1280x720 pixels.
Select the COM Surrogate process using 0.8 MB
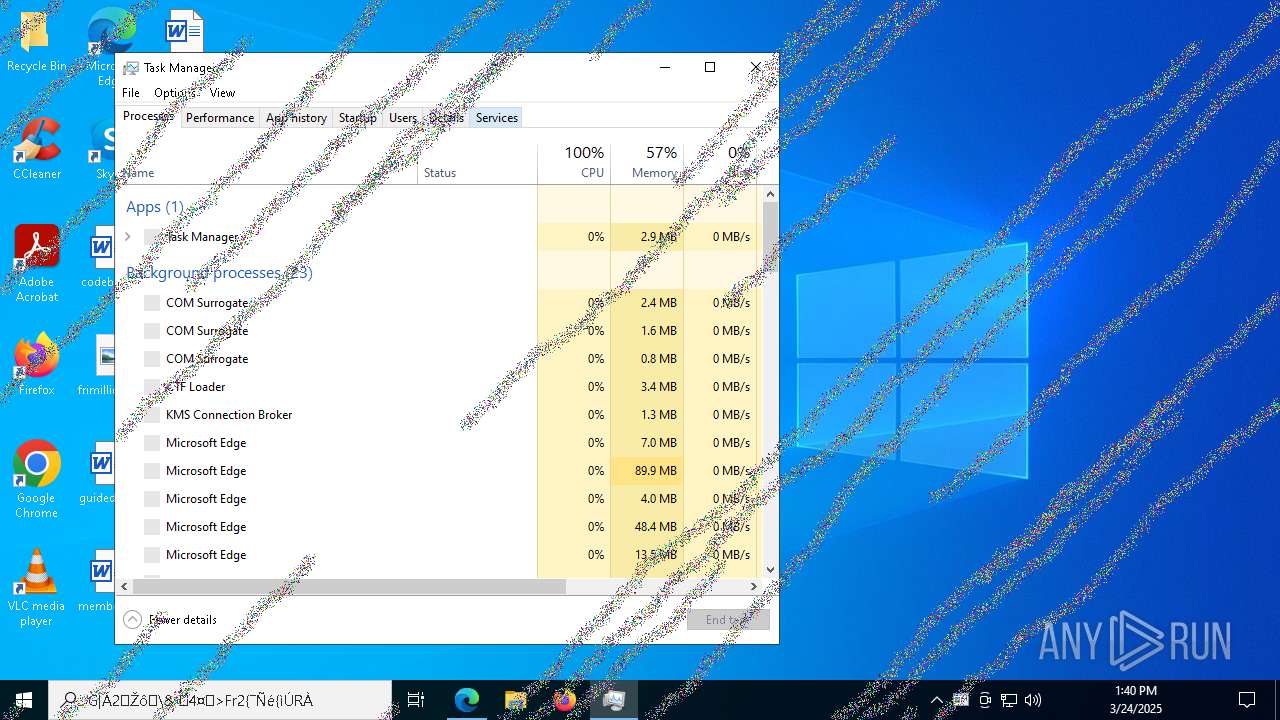coord(437,359)
